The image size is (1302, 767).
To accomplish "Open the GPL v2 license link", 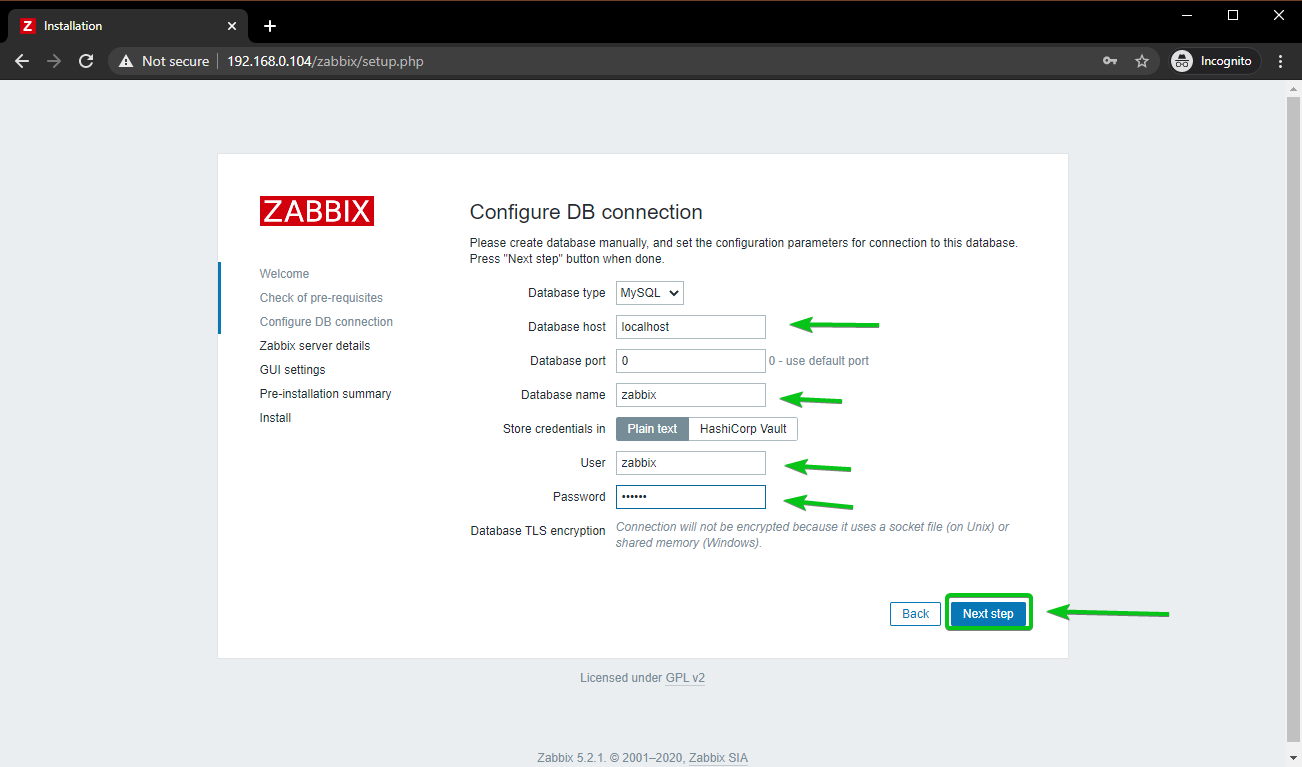I will tap(685, 678).
